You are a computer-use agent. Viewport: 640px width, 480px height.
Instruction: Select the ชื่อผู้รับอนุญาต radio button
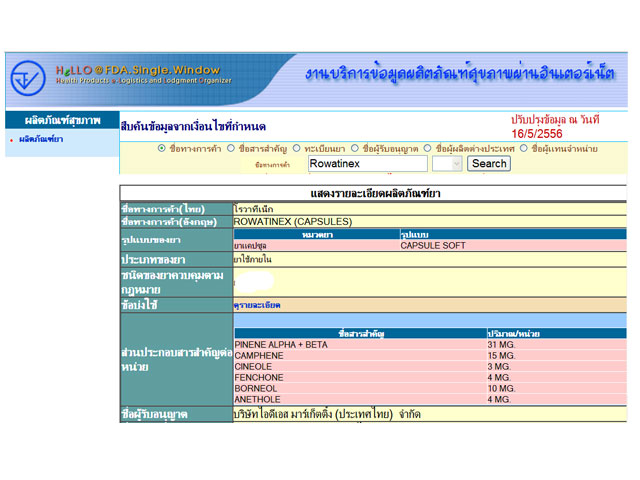pyautogui.click(x=355, y=148)
